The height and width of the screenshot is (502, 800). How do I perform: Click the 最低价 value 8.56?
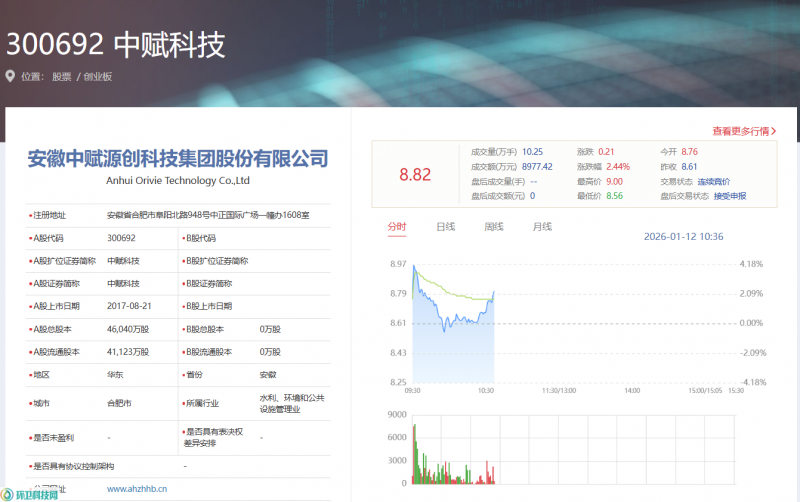[x=614, y=195]
